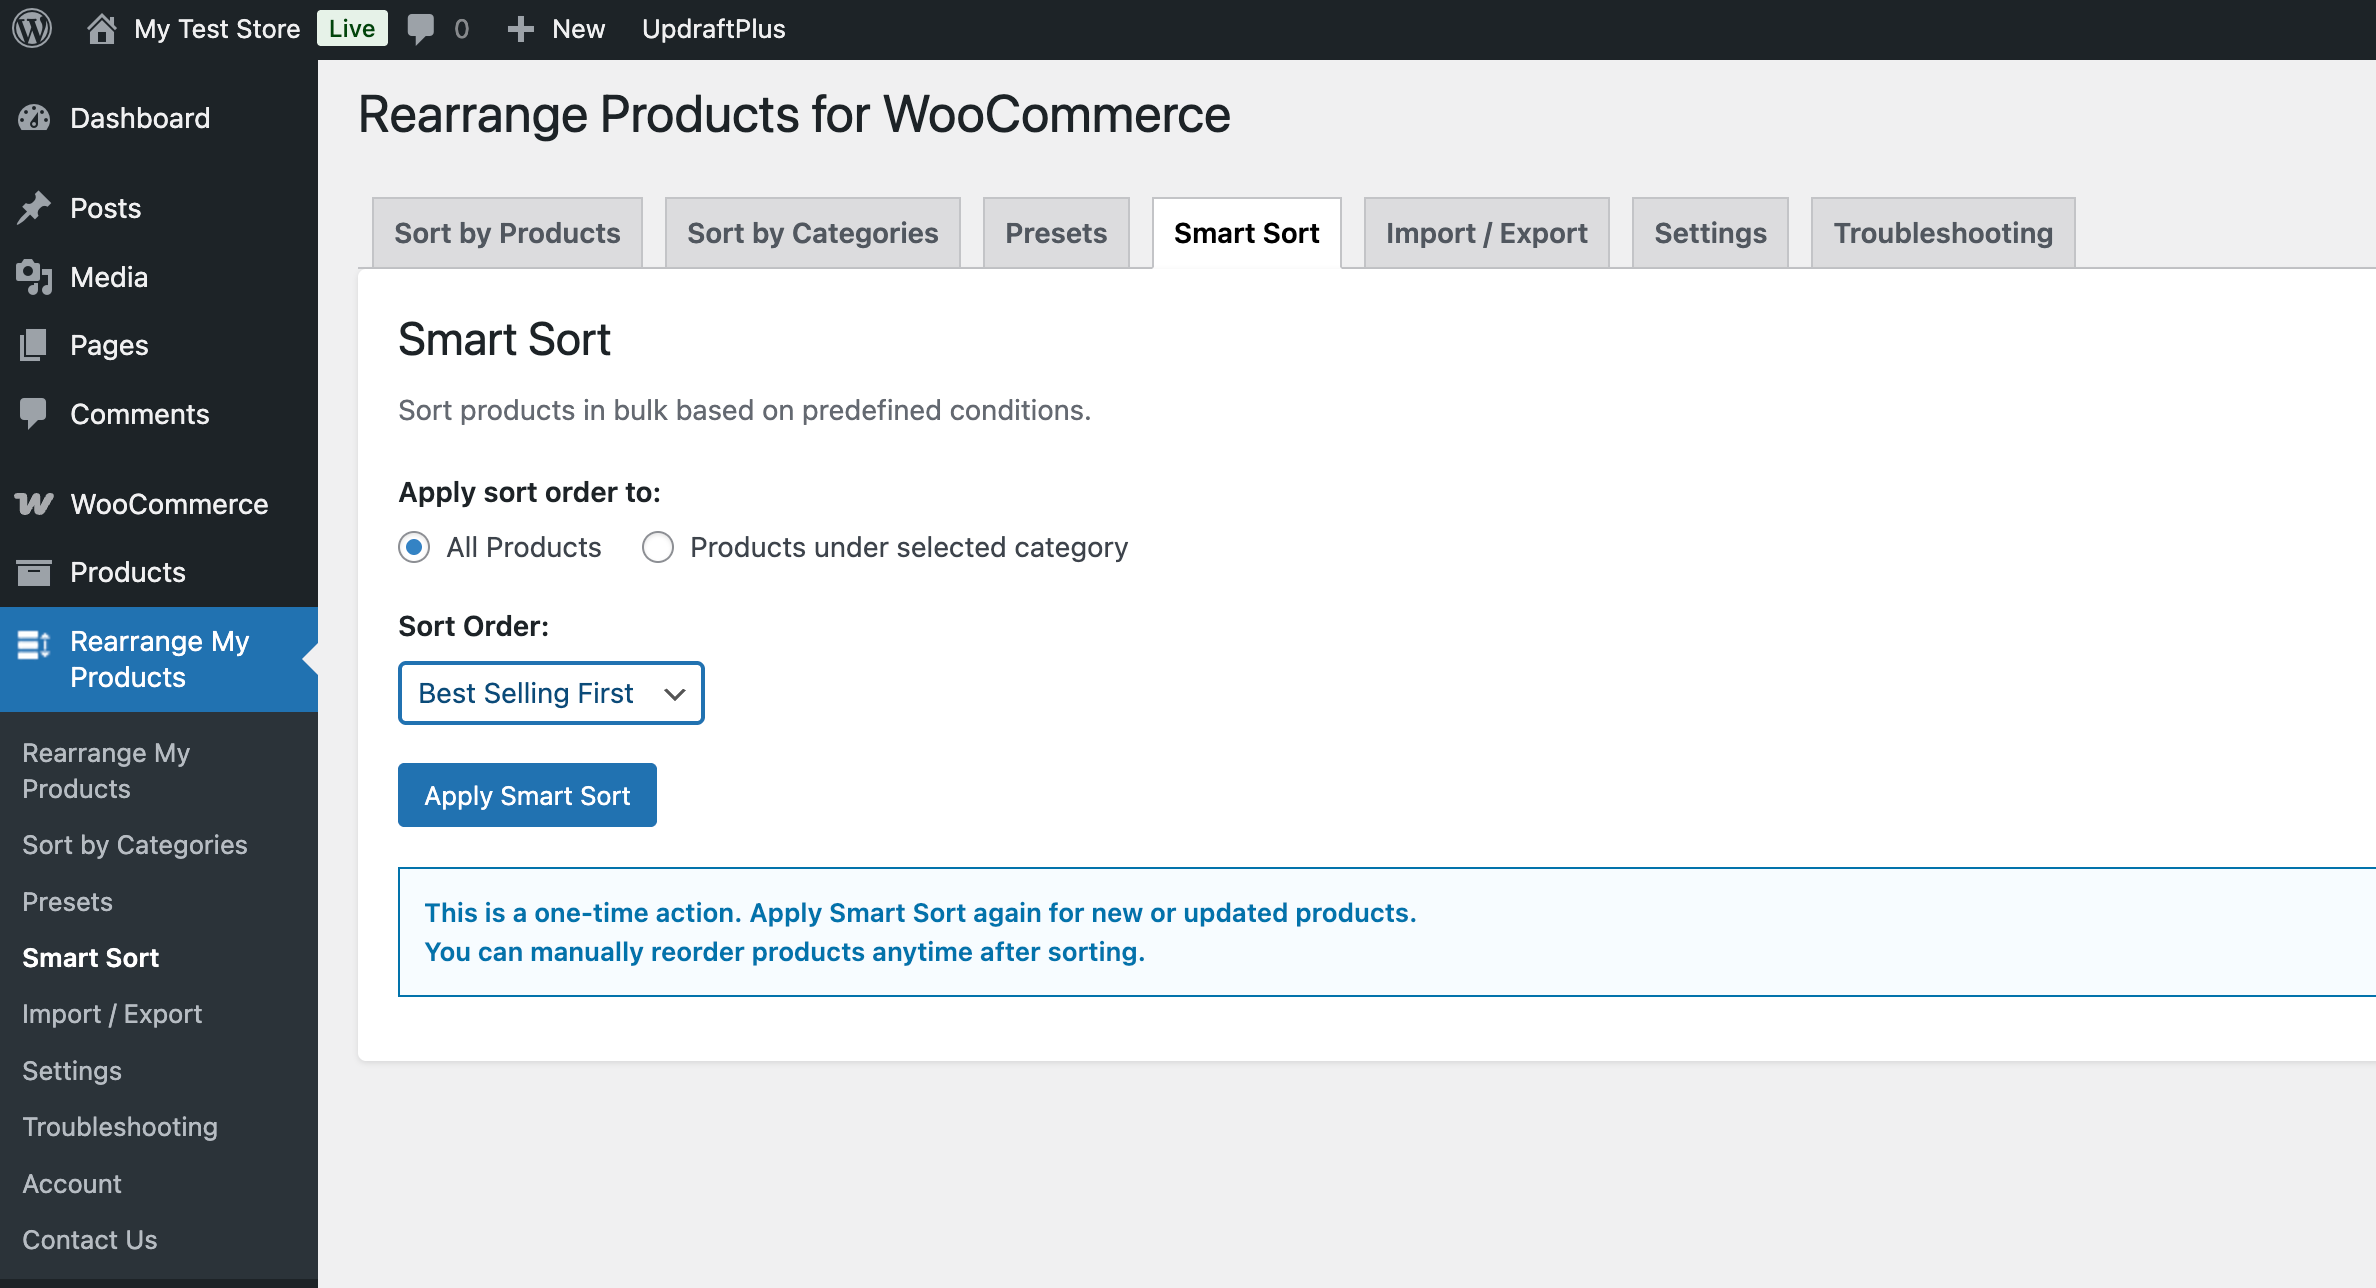Open Media library via its sidebar icon
The image size is (2376, 1288).
[x=34, y=277]
